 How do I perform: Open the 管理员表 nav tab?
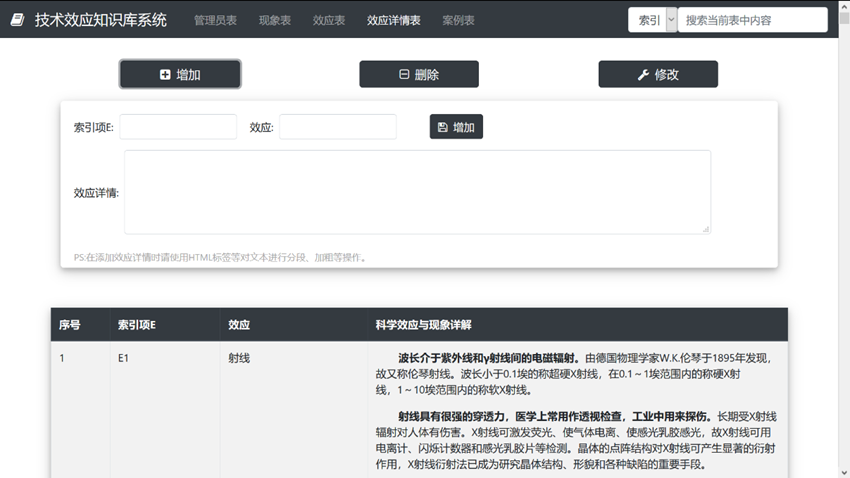215,20
